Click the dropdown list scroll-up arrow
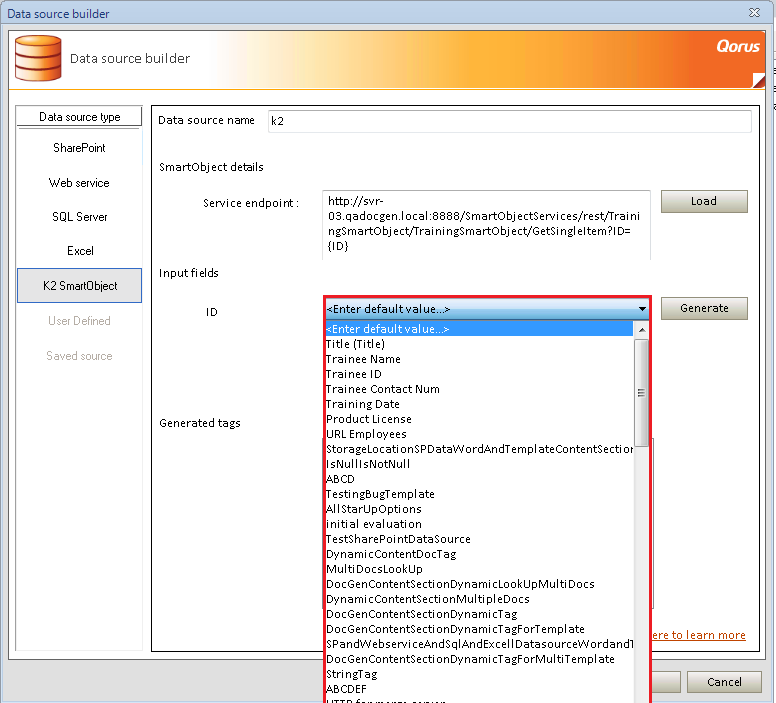The image size is (776, 703). pos(641,330)
